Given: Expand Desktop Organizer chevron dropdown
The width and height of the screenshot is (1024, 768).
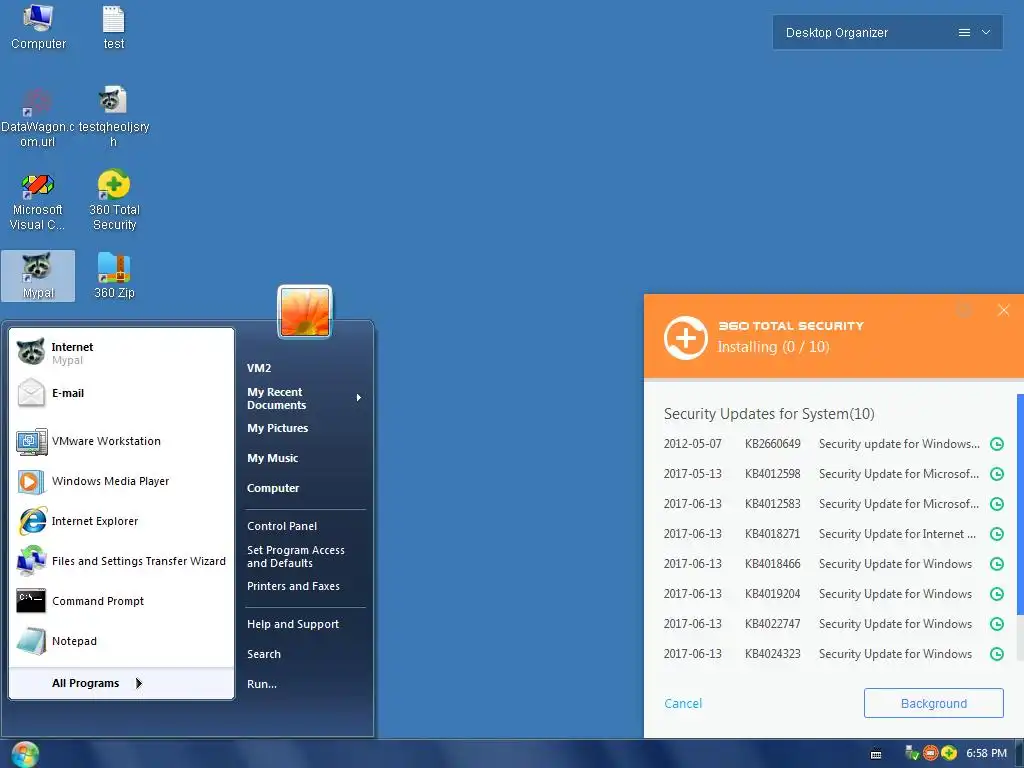Looking at the screenshot, I should (x=986, y=32).
